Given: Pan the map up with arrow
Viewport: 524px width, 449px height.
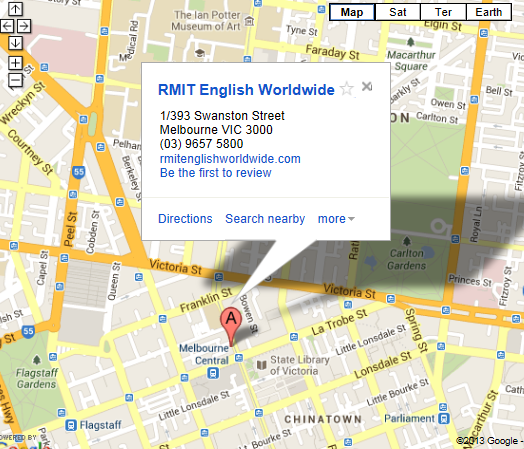Looking at the screenshot, I should point(15,9).
